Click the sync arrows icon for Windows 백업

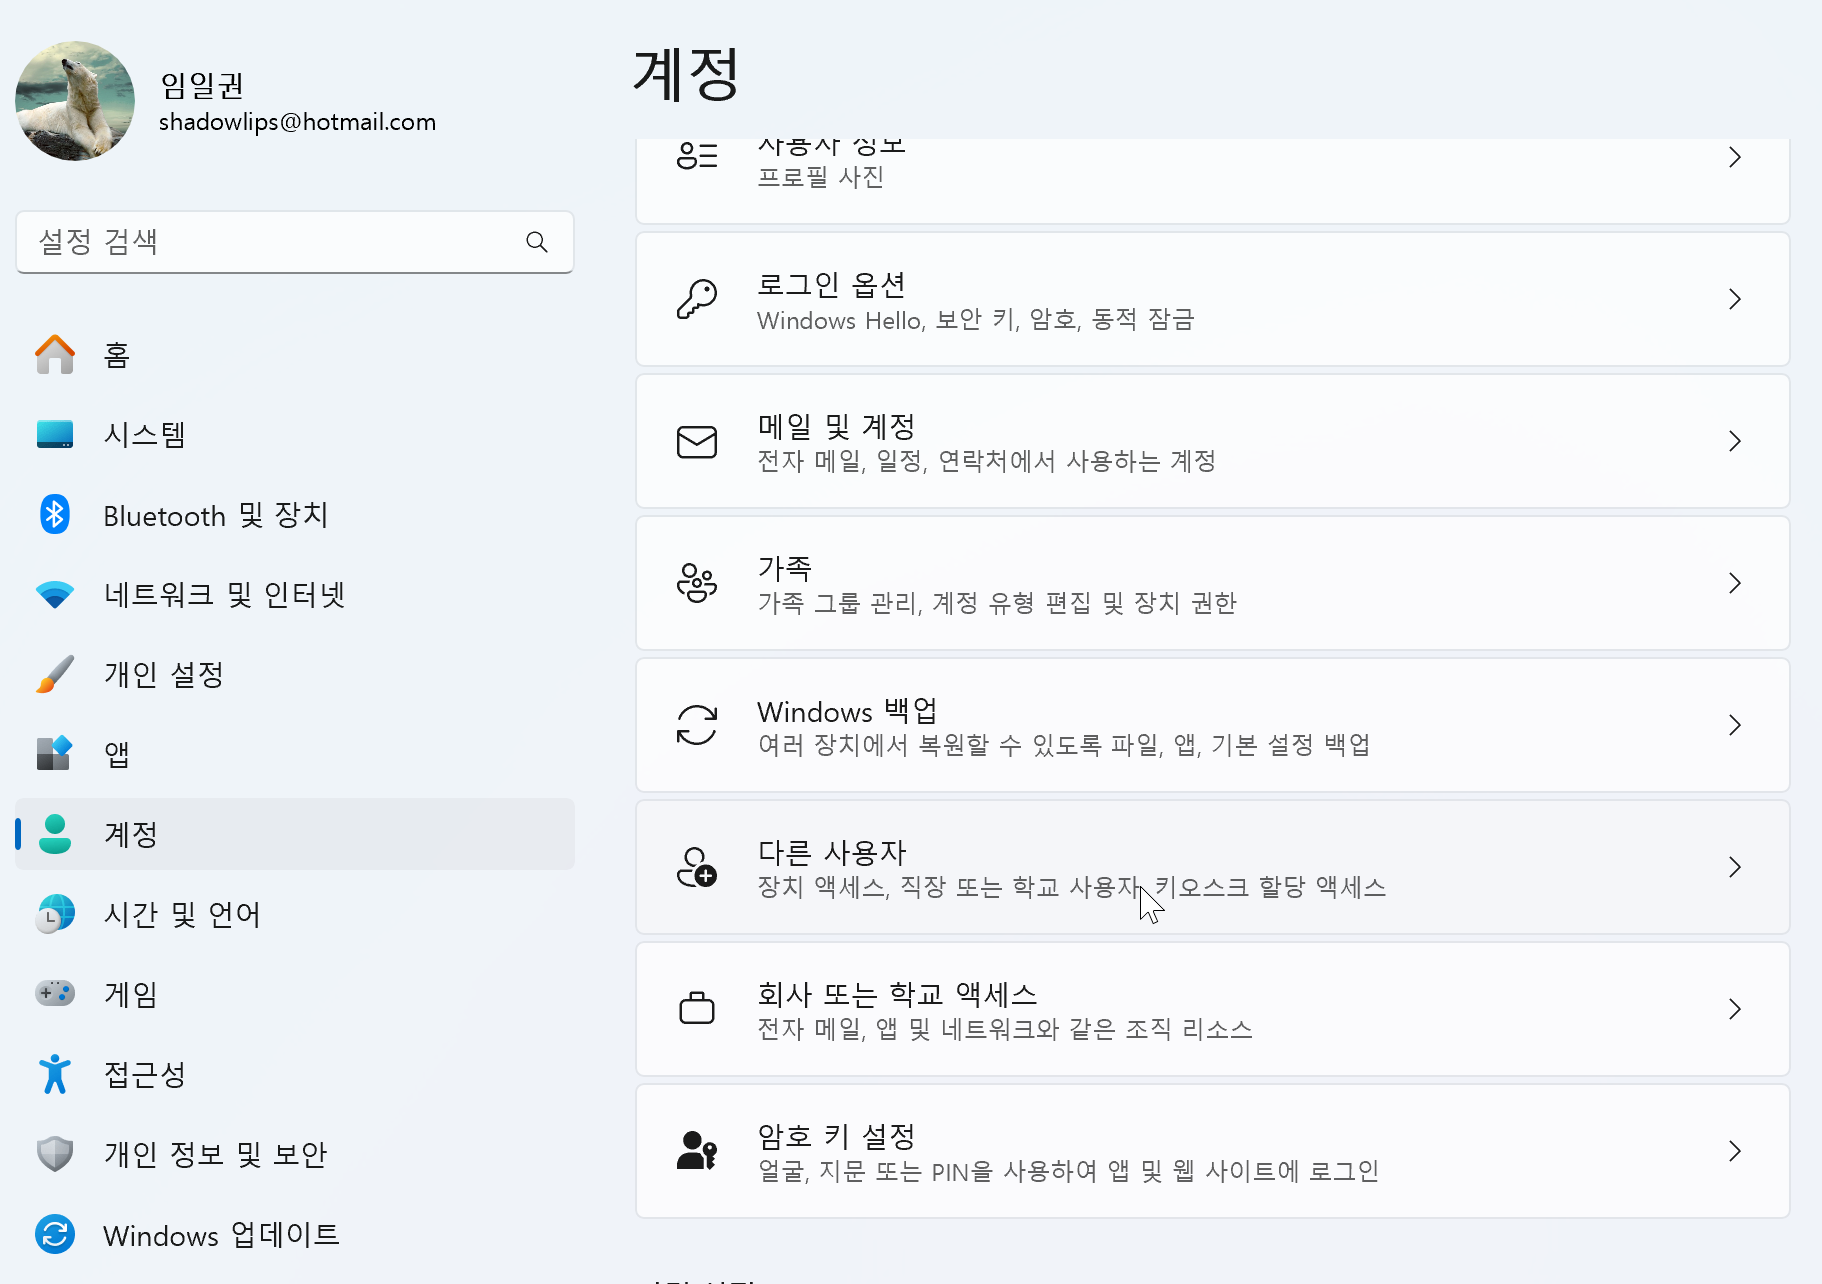tap(697, 725)
